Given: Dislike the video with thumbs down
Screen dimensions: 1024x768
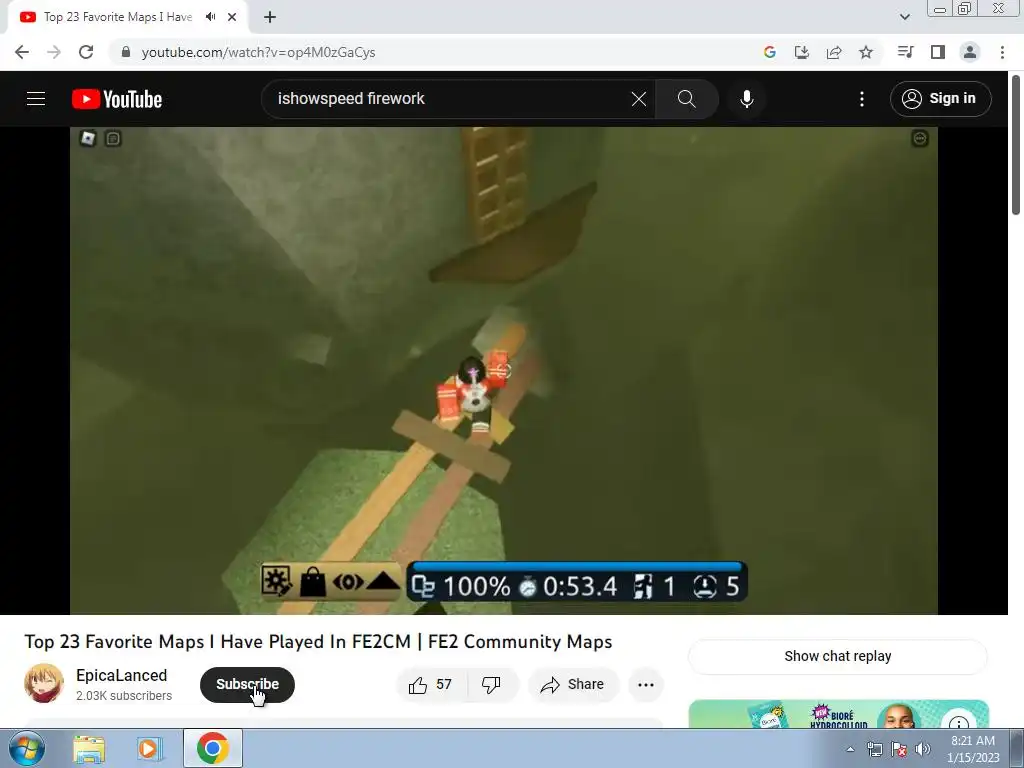Looking at the screenshot, I should (492, 684).
